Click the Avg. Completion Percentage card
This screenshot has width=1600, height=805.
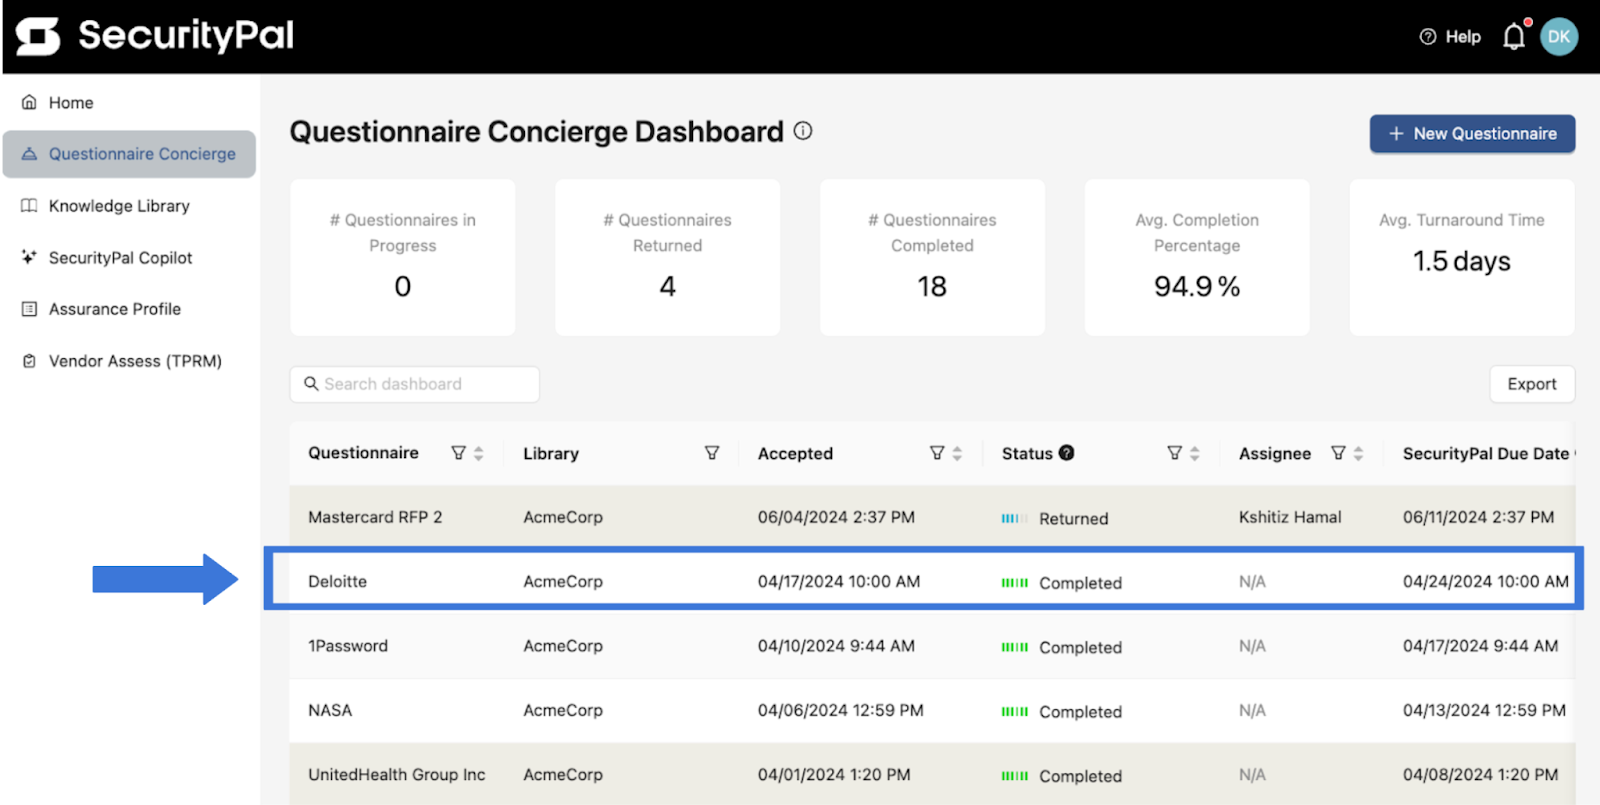1197,258
